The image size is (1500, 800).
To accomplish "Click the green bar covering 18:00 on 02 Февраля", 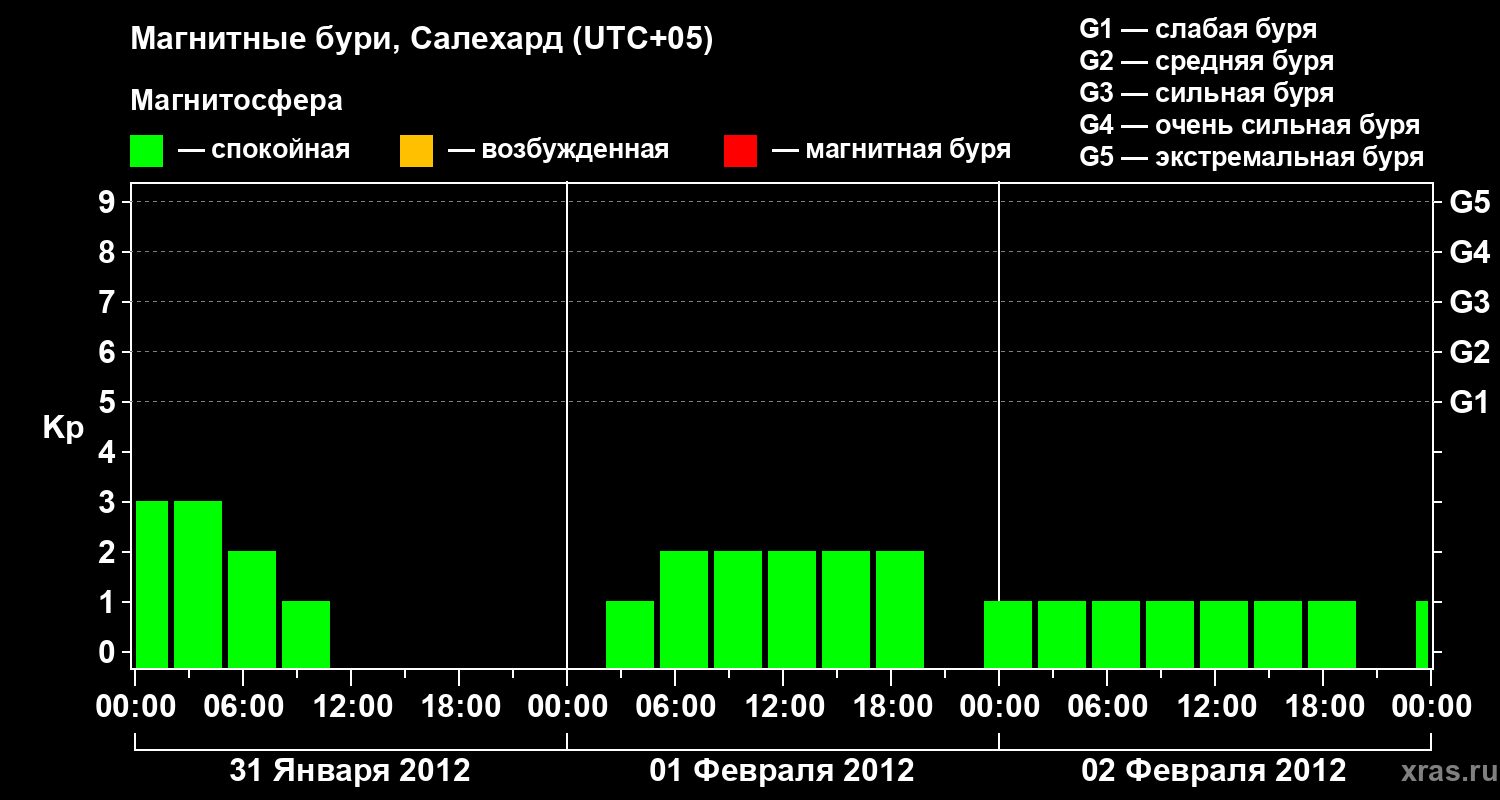I will [x=1332, y=634].
